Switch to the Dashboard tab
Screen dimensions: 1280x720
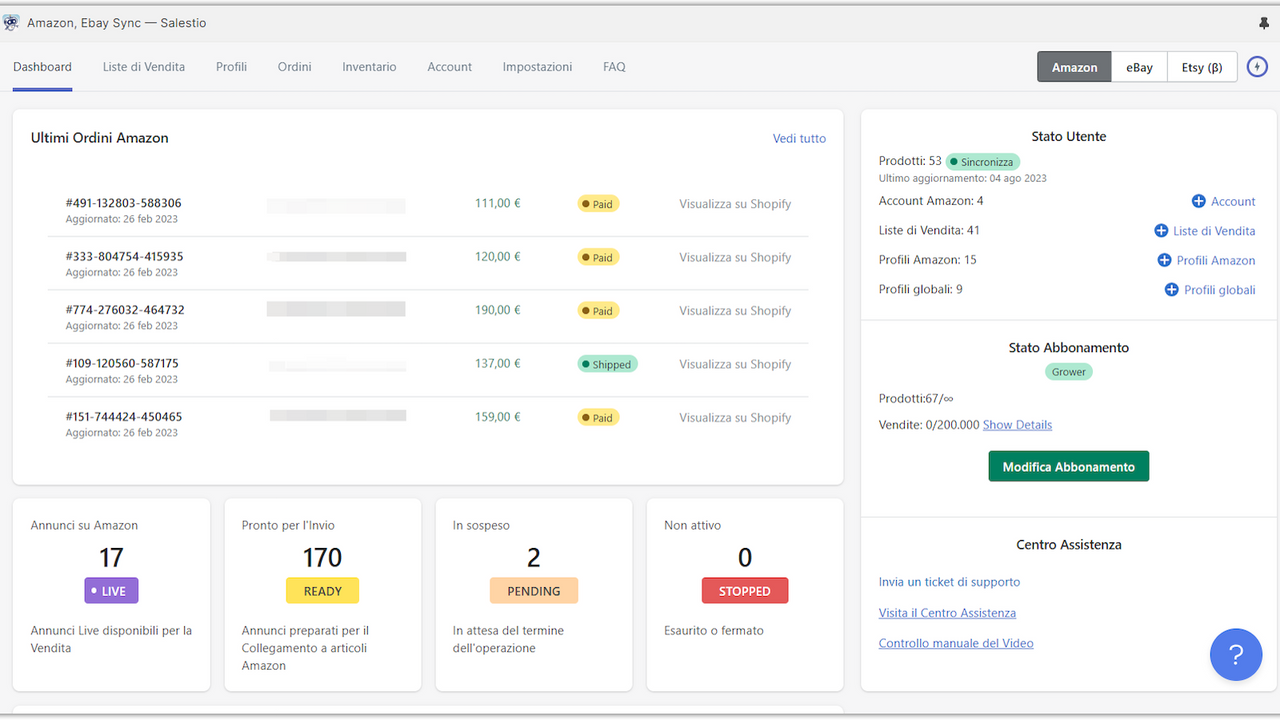coord(42,67)
